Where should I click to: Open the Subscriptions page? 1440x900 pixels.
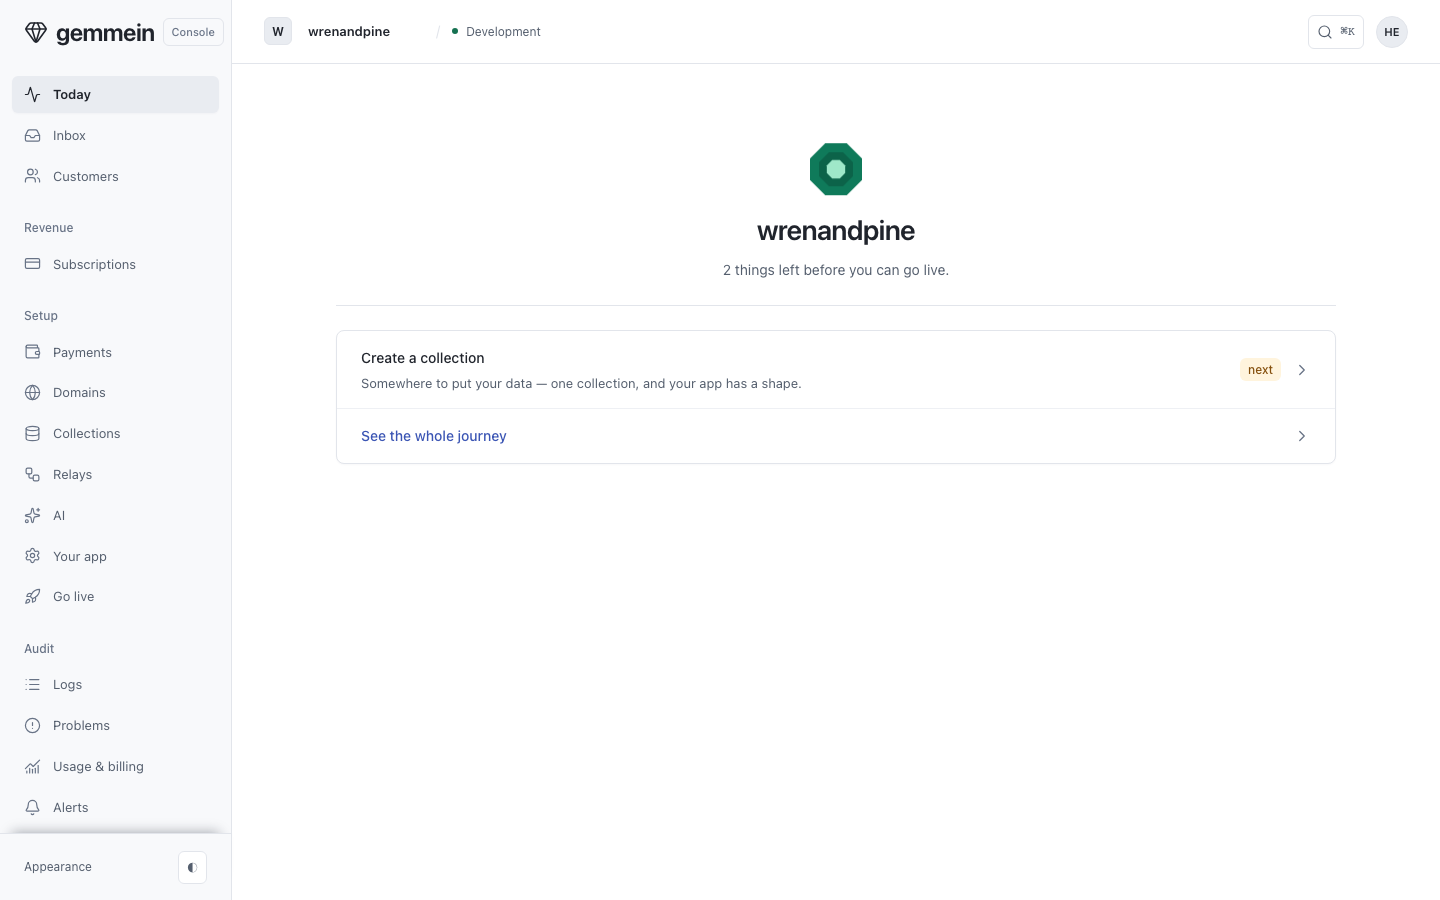(x=115, y=264)
